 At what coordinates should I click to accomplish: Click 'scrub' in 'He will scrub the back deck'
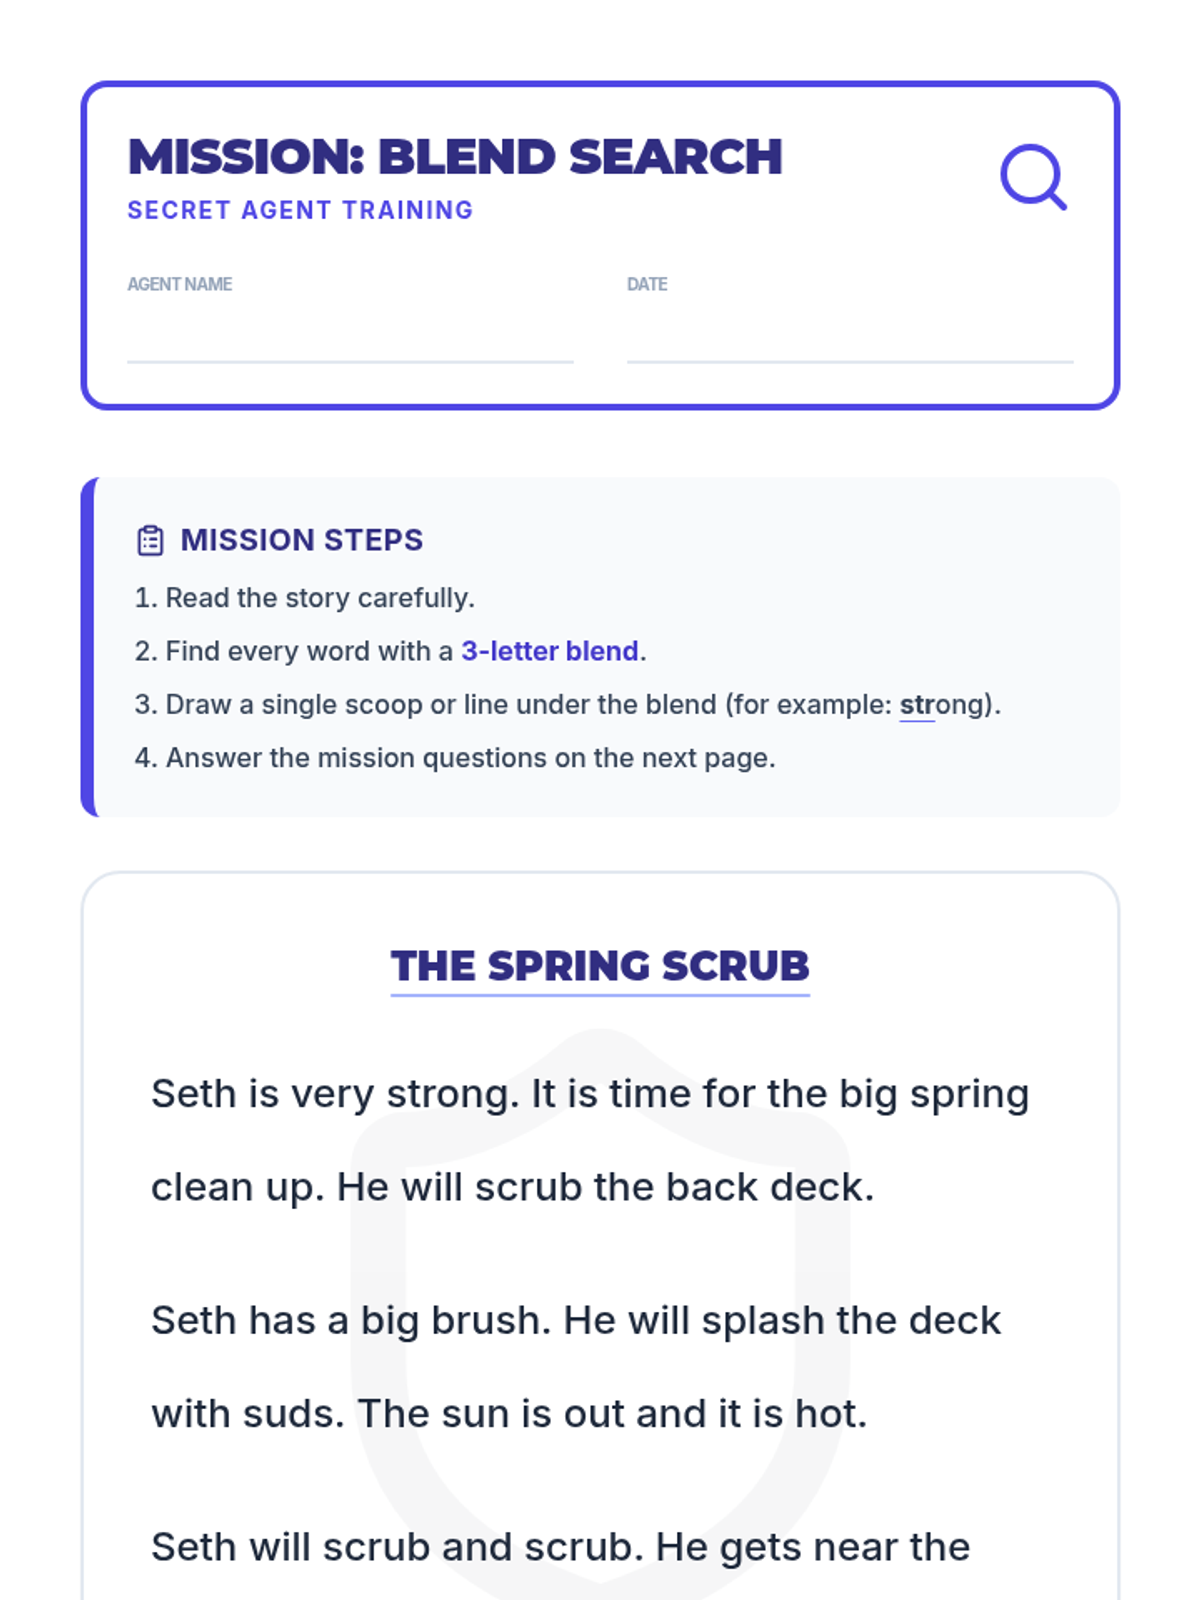click(x=528, y=1187)
